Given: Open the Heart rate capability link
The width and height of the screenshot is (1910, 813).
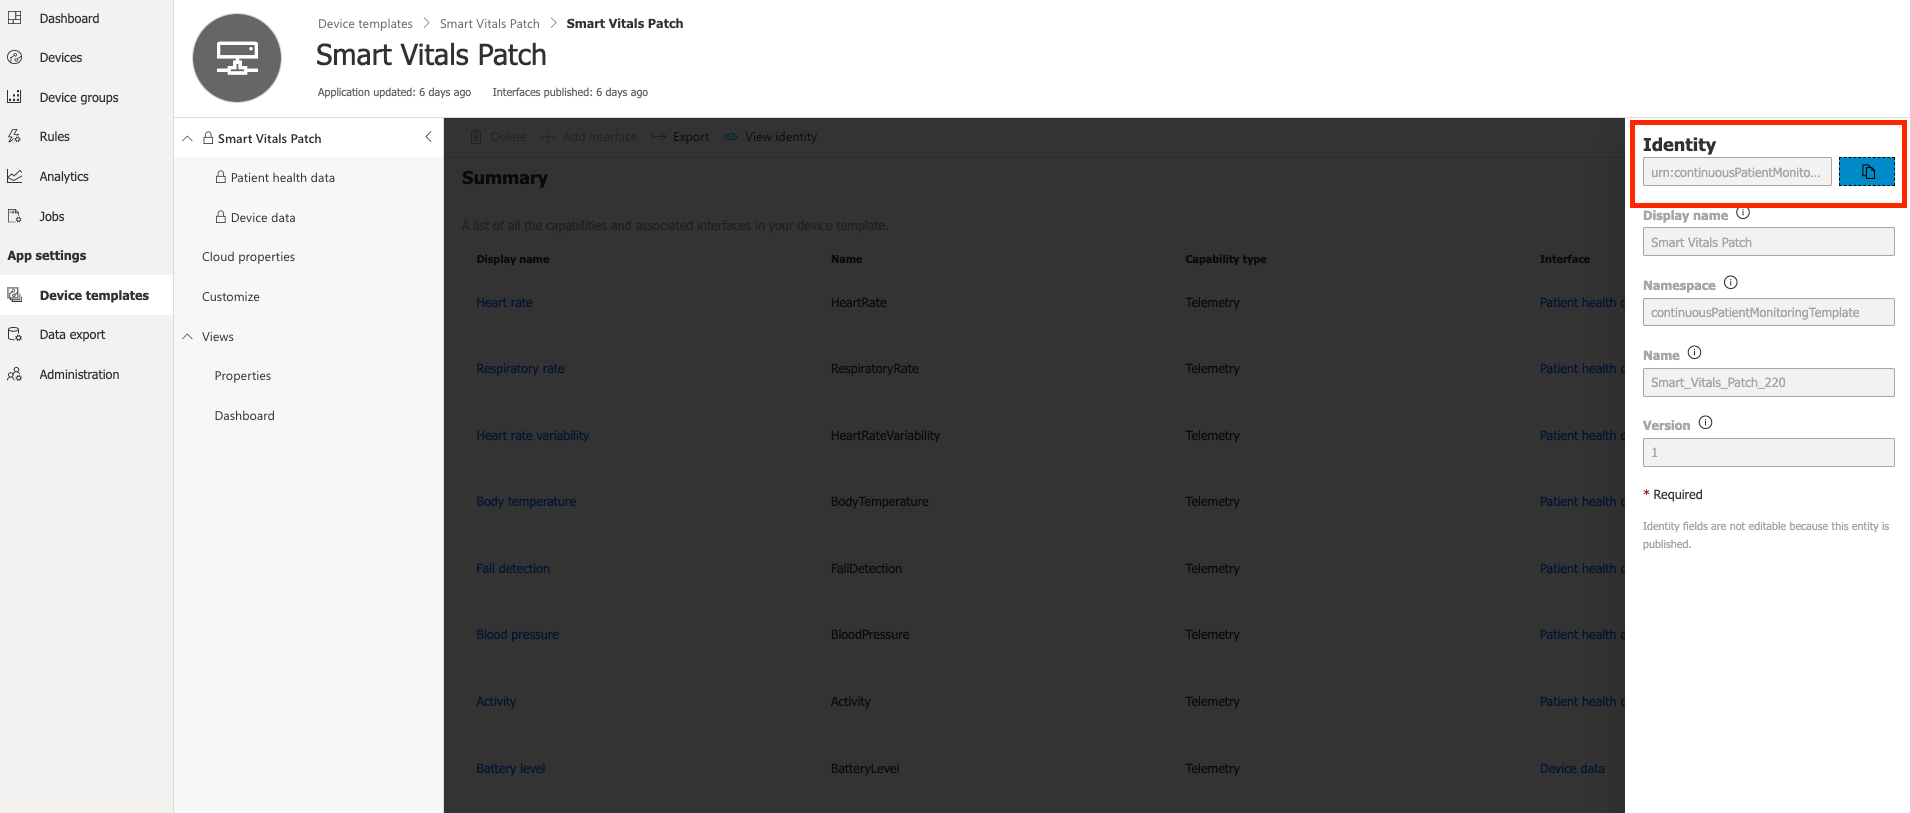Looking at the screenshot, I should coord(504,303).
